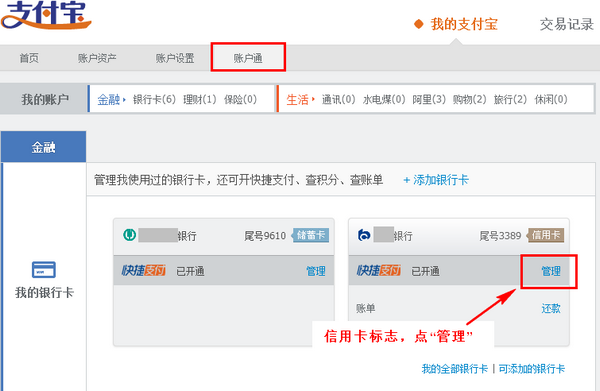
Task: Open 我的全部银行卡 link
Action: 455,369
